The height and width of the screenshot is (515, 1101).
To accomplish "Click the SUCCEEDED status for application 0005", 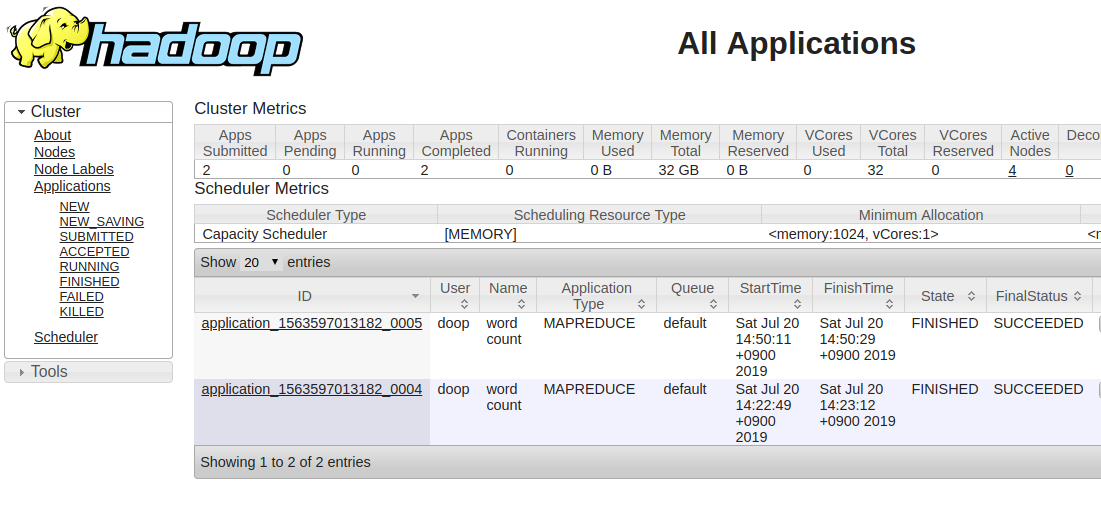I will click(x=1038, y=323).
